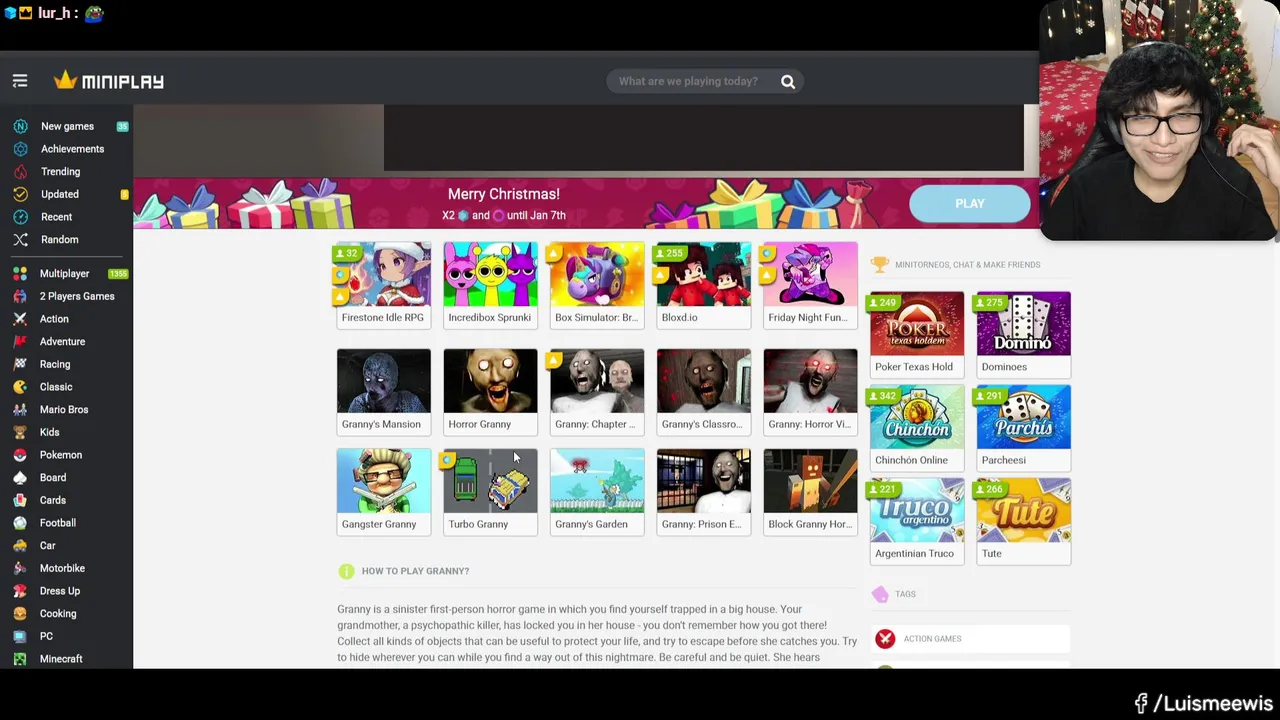
Task: Select Board category label
Action: click(53, 478)
